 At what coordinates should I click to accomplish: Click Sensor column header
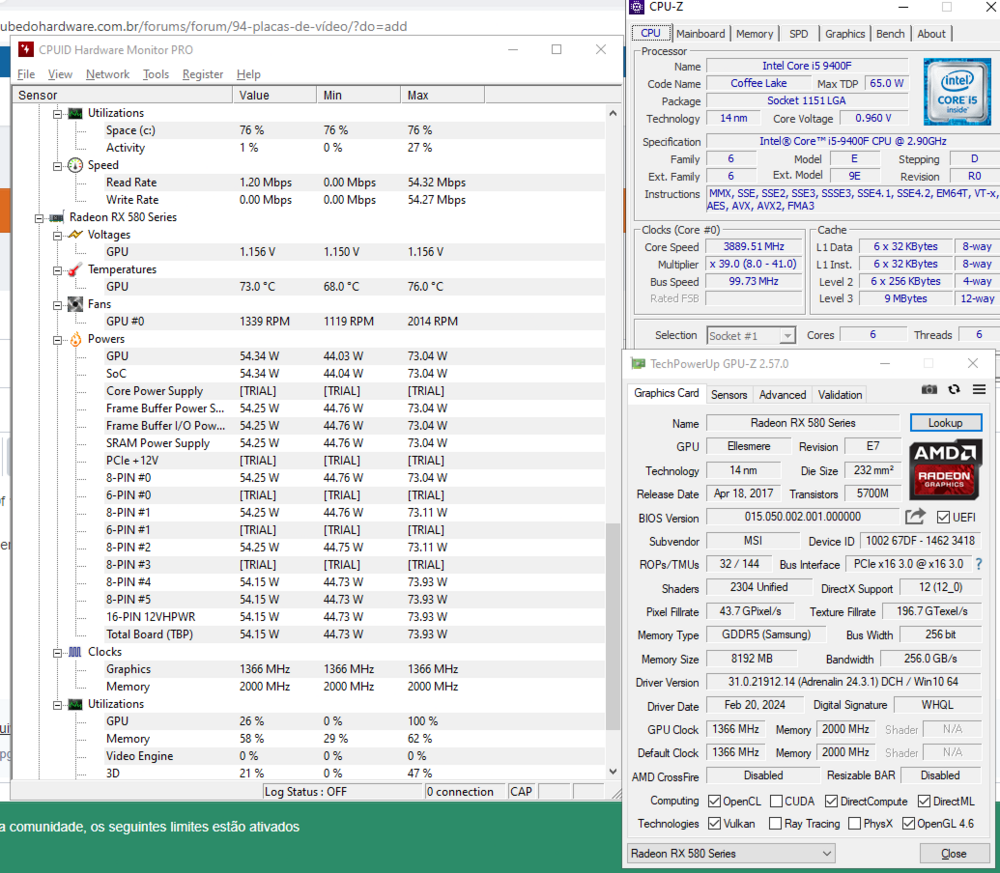122,95
